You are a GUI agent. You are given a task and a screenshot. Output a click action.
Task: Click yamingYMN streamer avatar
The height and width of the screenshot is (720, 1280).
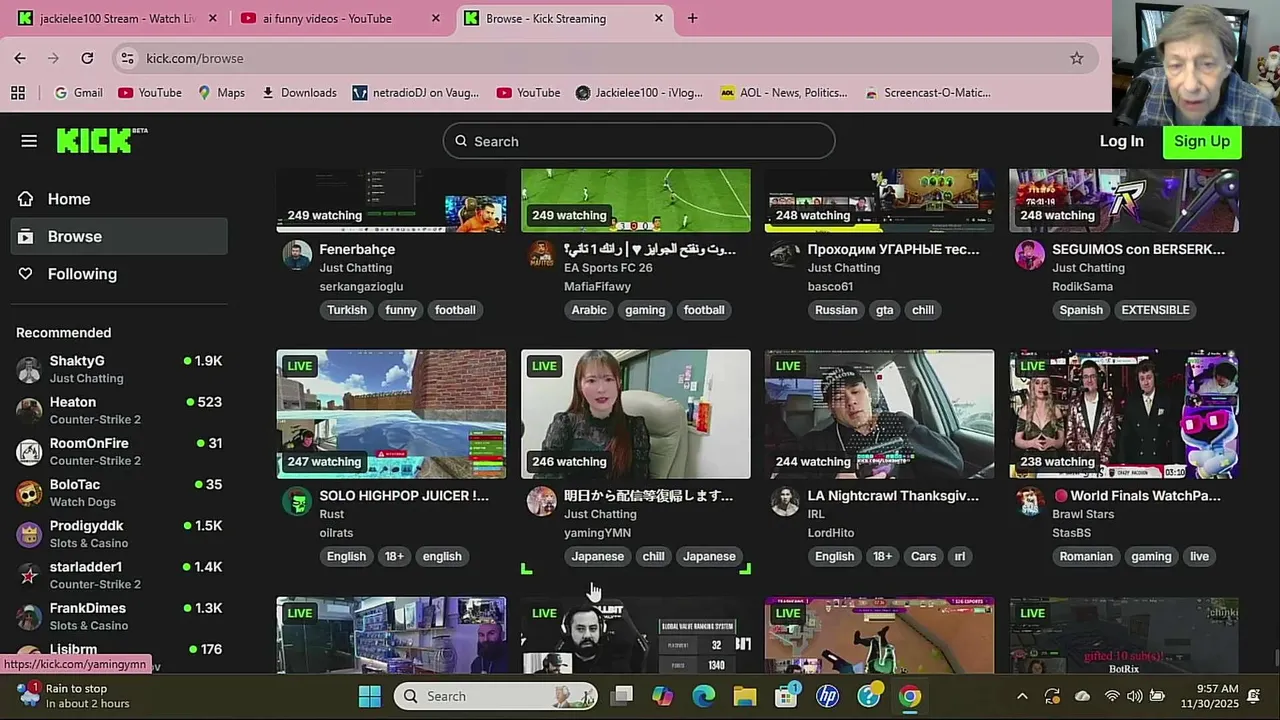point(541,501)
